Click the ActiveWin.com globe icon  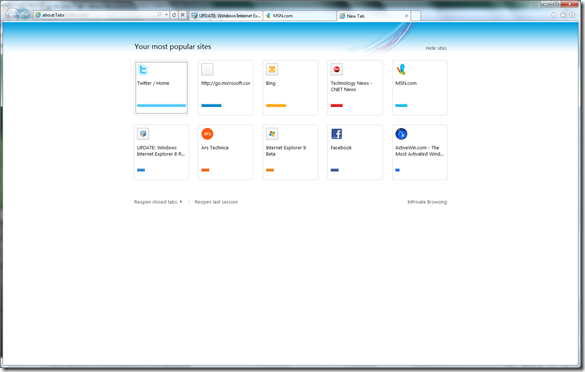click(x=401, y=134)
